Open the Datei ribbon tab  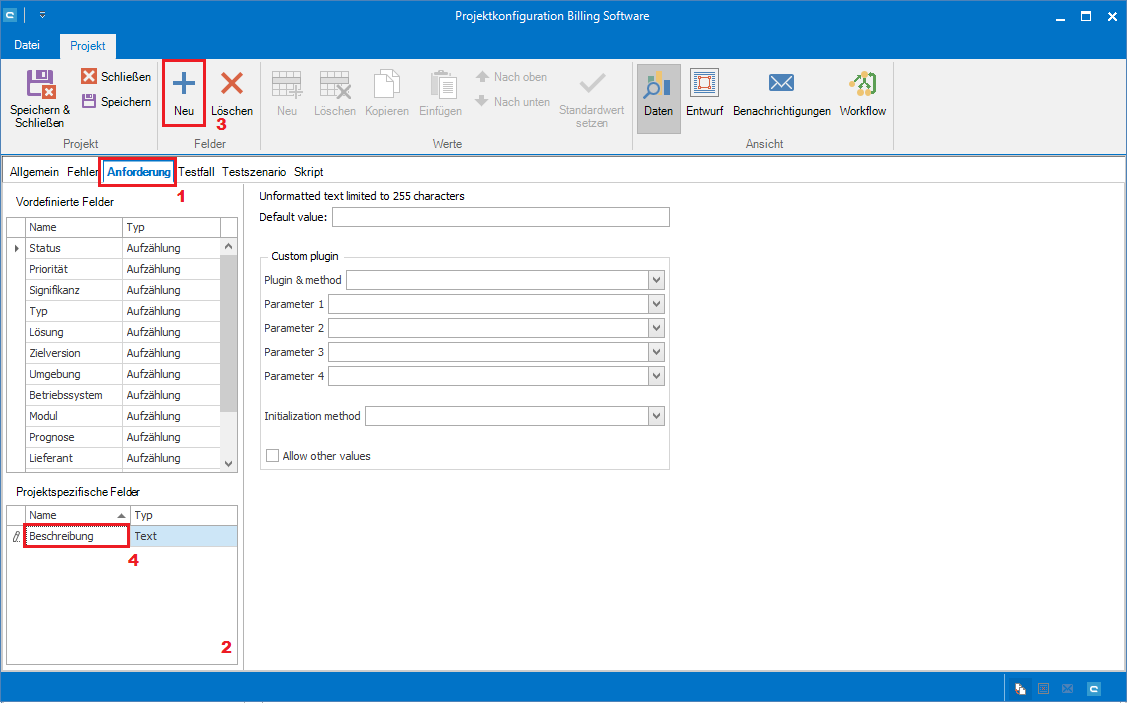tap(27, 46)
